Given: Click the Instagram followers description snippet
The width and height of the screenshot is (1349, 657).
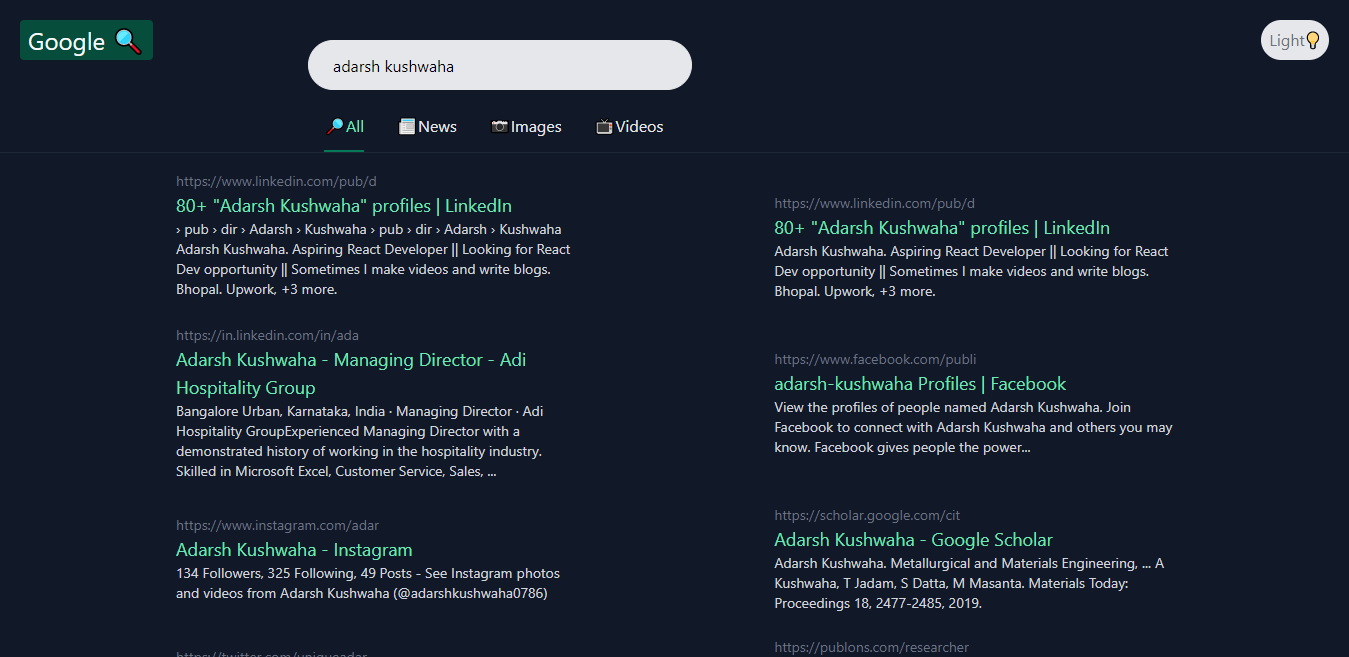Looking at the screenshot, I should click(x=368, y=583).
